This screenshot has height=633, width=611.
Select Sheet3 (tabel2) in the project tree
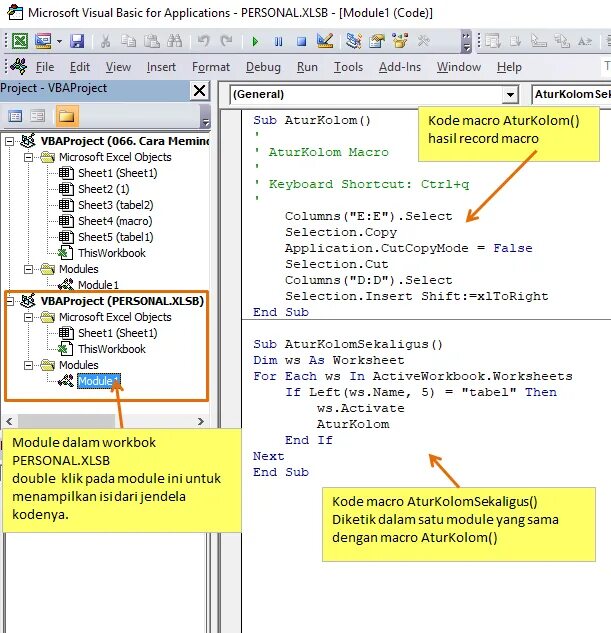[115, 205]
